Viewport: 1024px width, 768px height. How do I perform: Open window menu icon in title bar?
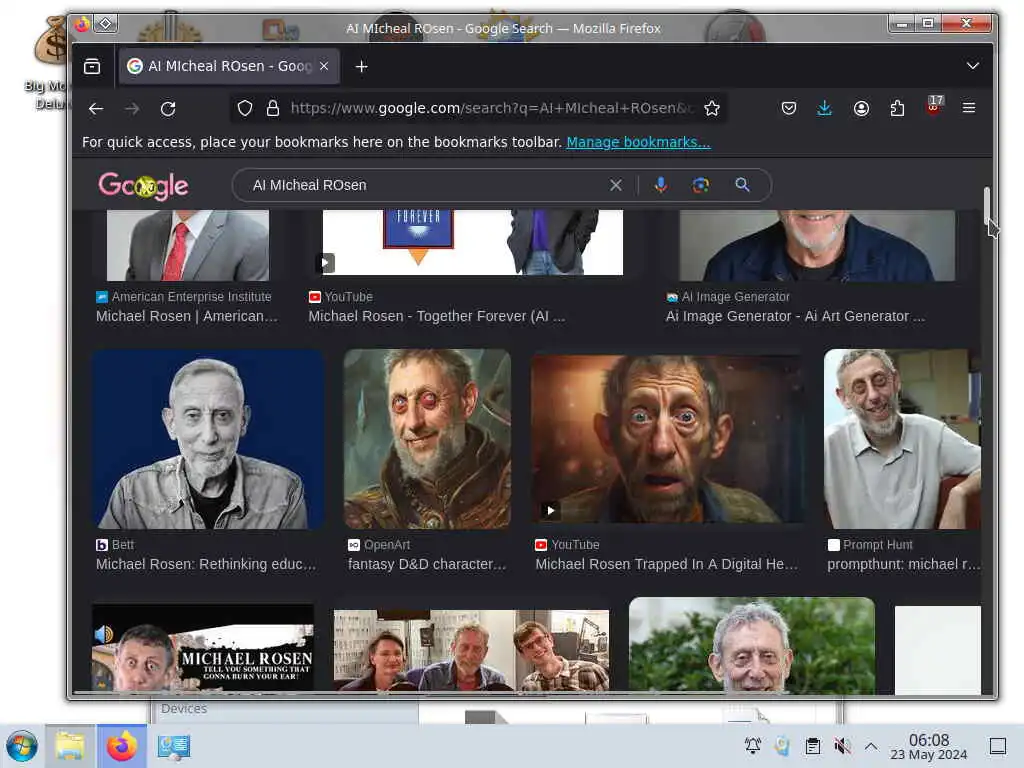coord(82,25)
